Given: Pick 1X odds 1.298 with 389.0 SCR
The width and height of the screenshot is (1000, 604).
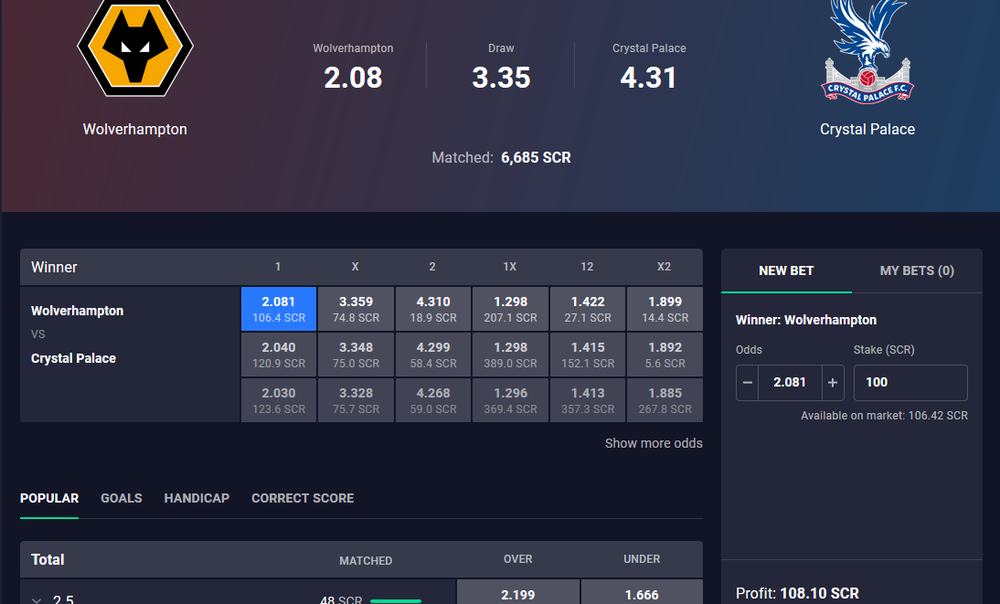Looking at the screenshot, I should point(510,355).
